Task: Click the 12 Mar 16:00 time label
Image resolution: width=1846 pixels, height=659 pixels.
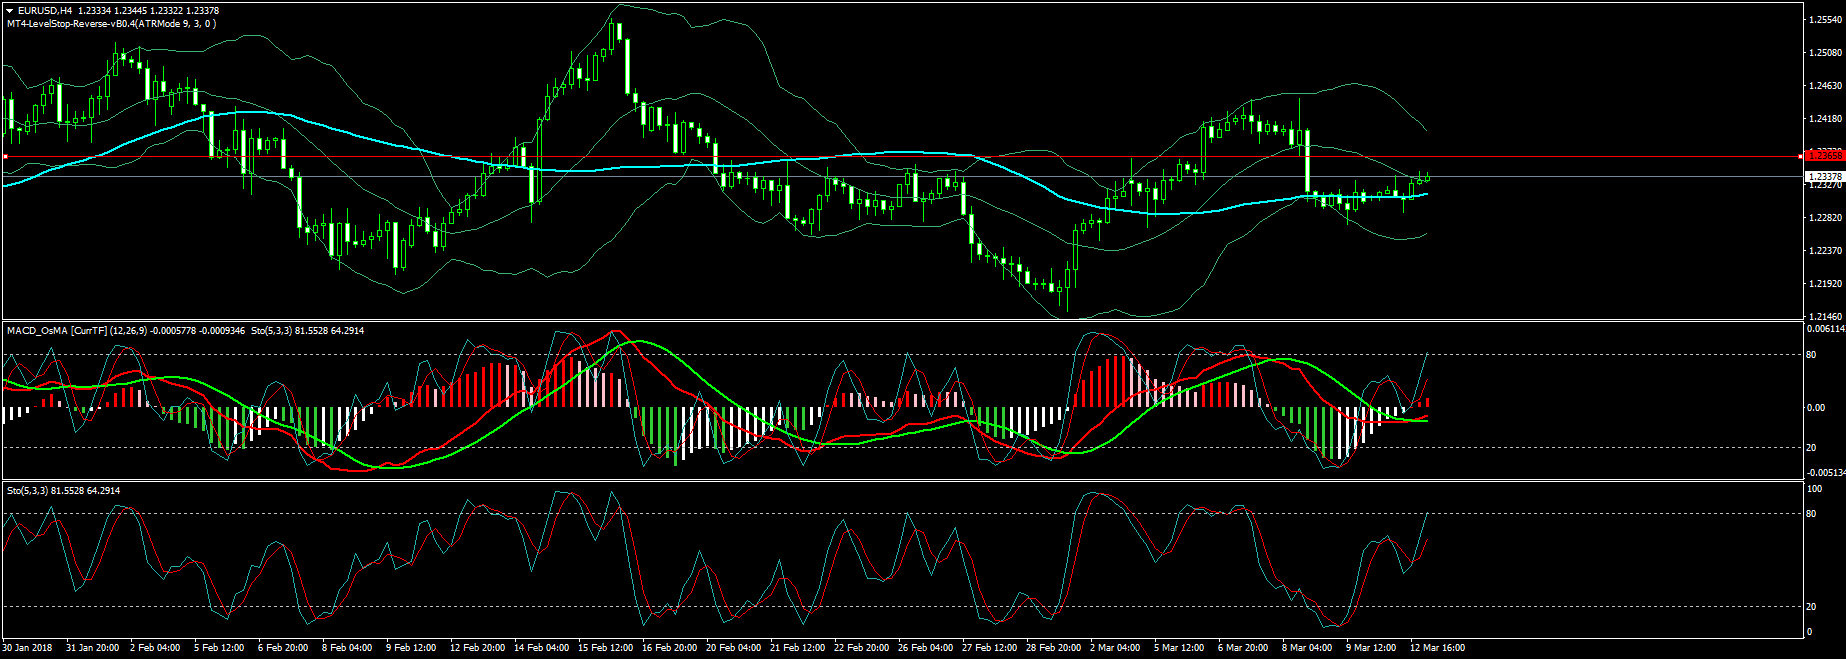Action: tap(1437, 648)
